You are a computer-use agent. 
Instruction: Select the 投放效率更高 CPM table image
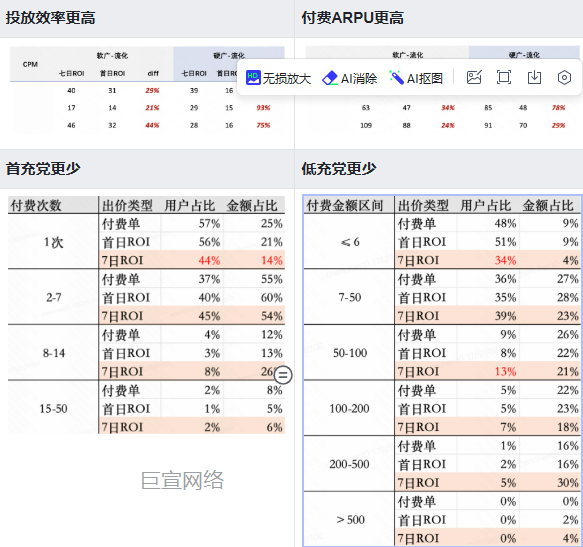click(147, 90)
